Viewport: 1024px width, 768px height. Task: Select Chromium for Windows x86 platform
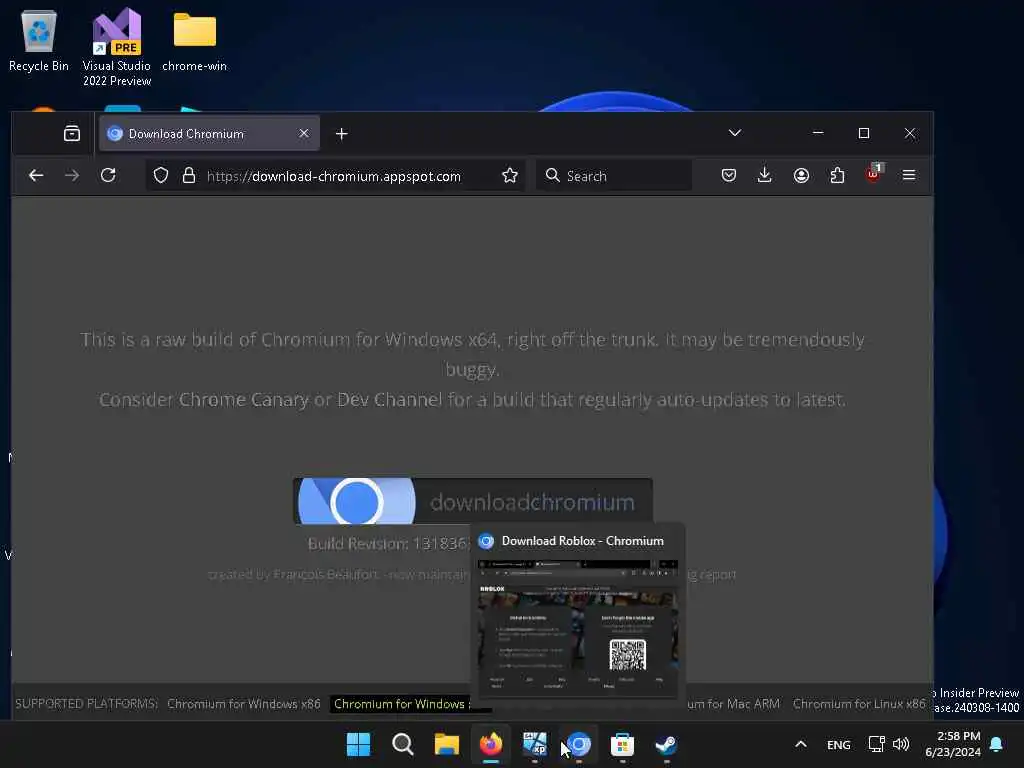[x=244, y=704]
